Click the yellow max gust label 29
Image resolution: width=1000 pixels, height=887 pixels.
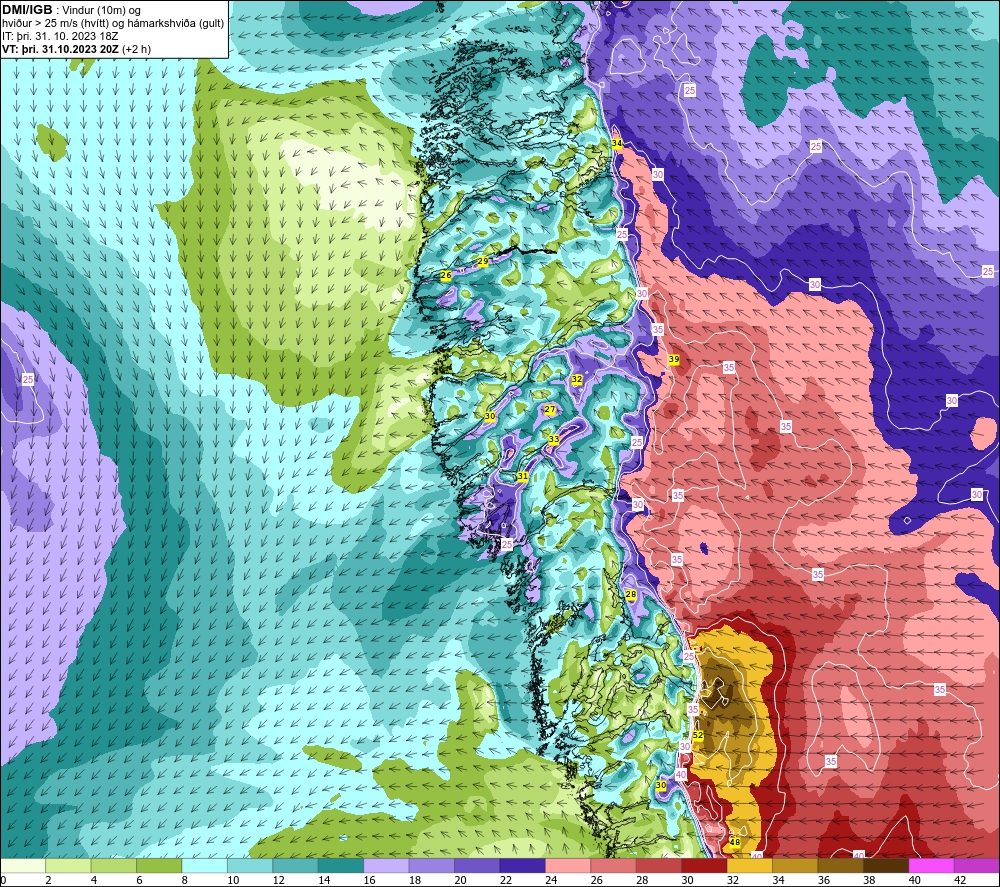(x=483, y=261)
